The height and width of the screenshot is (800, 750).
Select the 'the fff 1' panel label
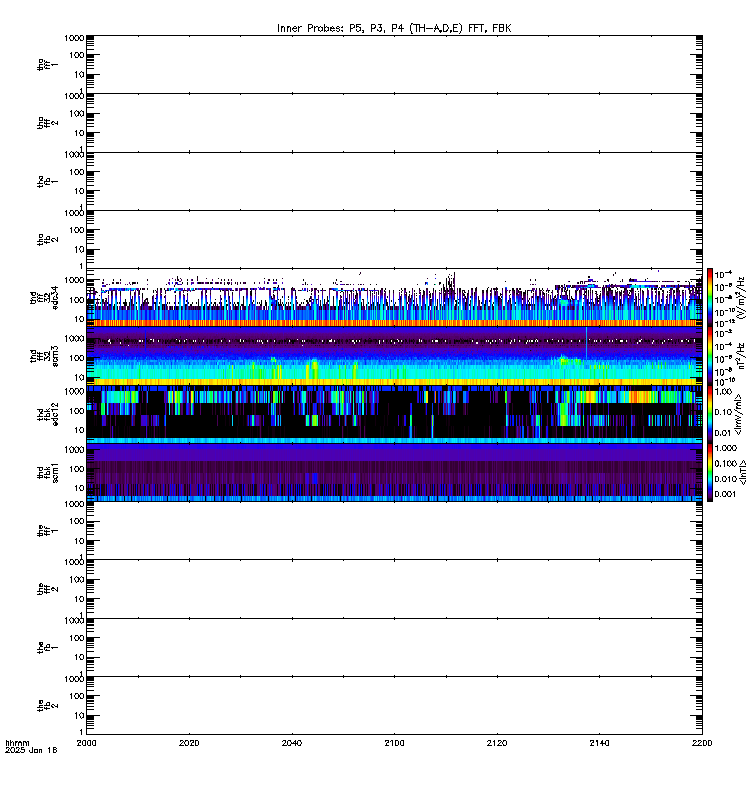[x=47, y=531]
